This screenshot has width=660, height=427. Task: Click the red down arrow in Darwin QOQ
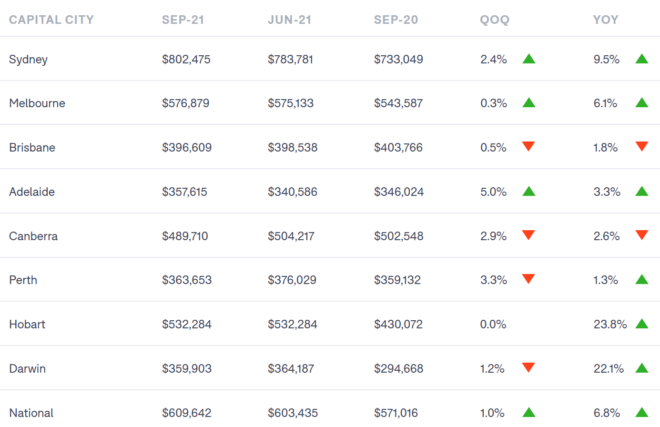pos(529,368)
